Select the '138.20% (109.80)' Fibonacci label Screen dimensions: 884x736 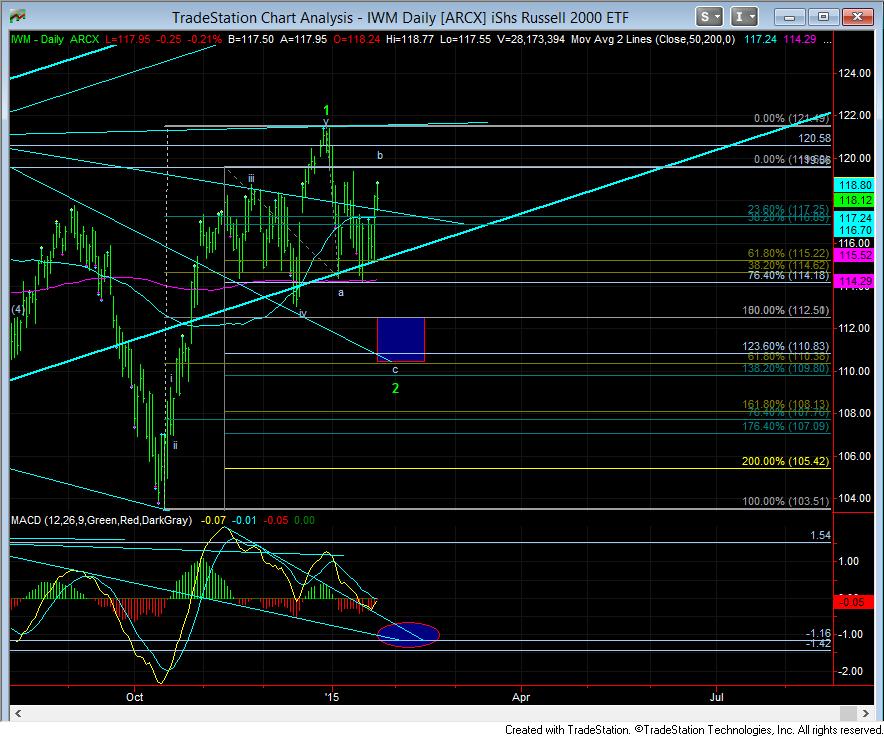point(785,368)
